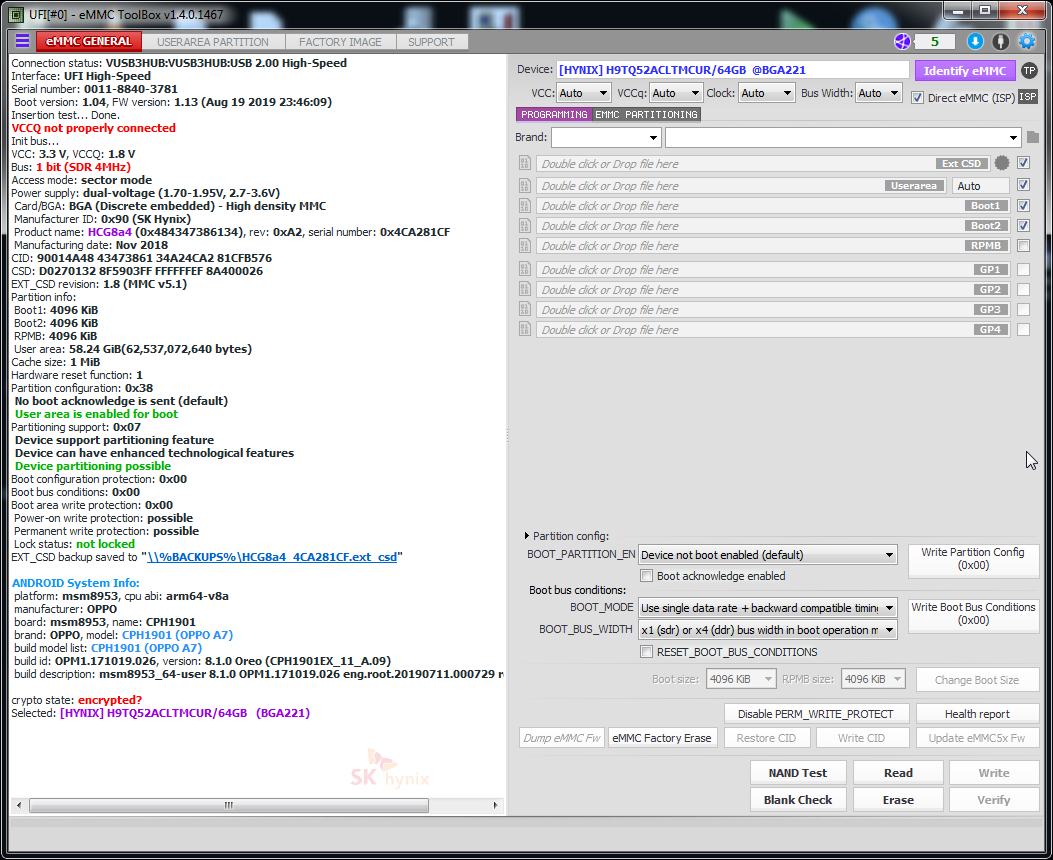Open the VCC voltage dropdown
The image size is (1053, 860).
(584, 93)
